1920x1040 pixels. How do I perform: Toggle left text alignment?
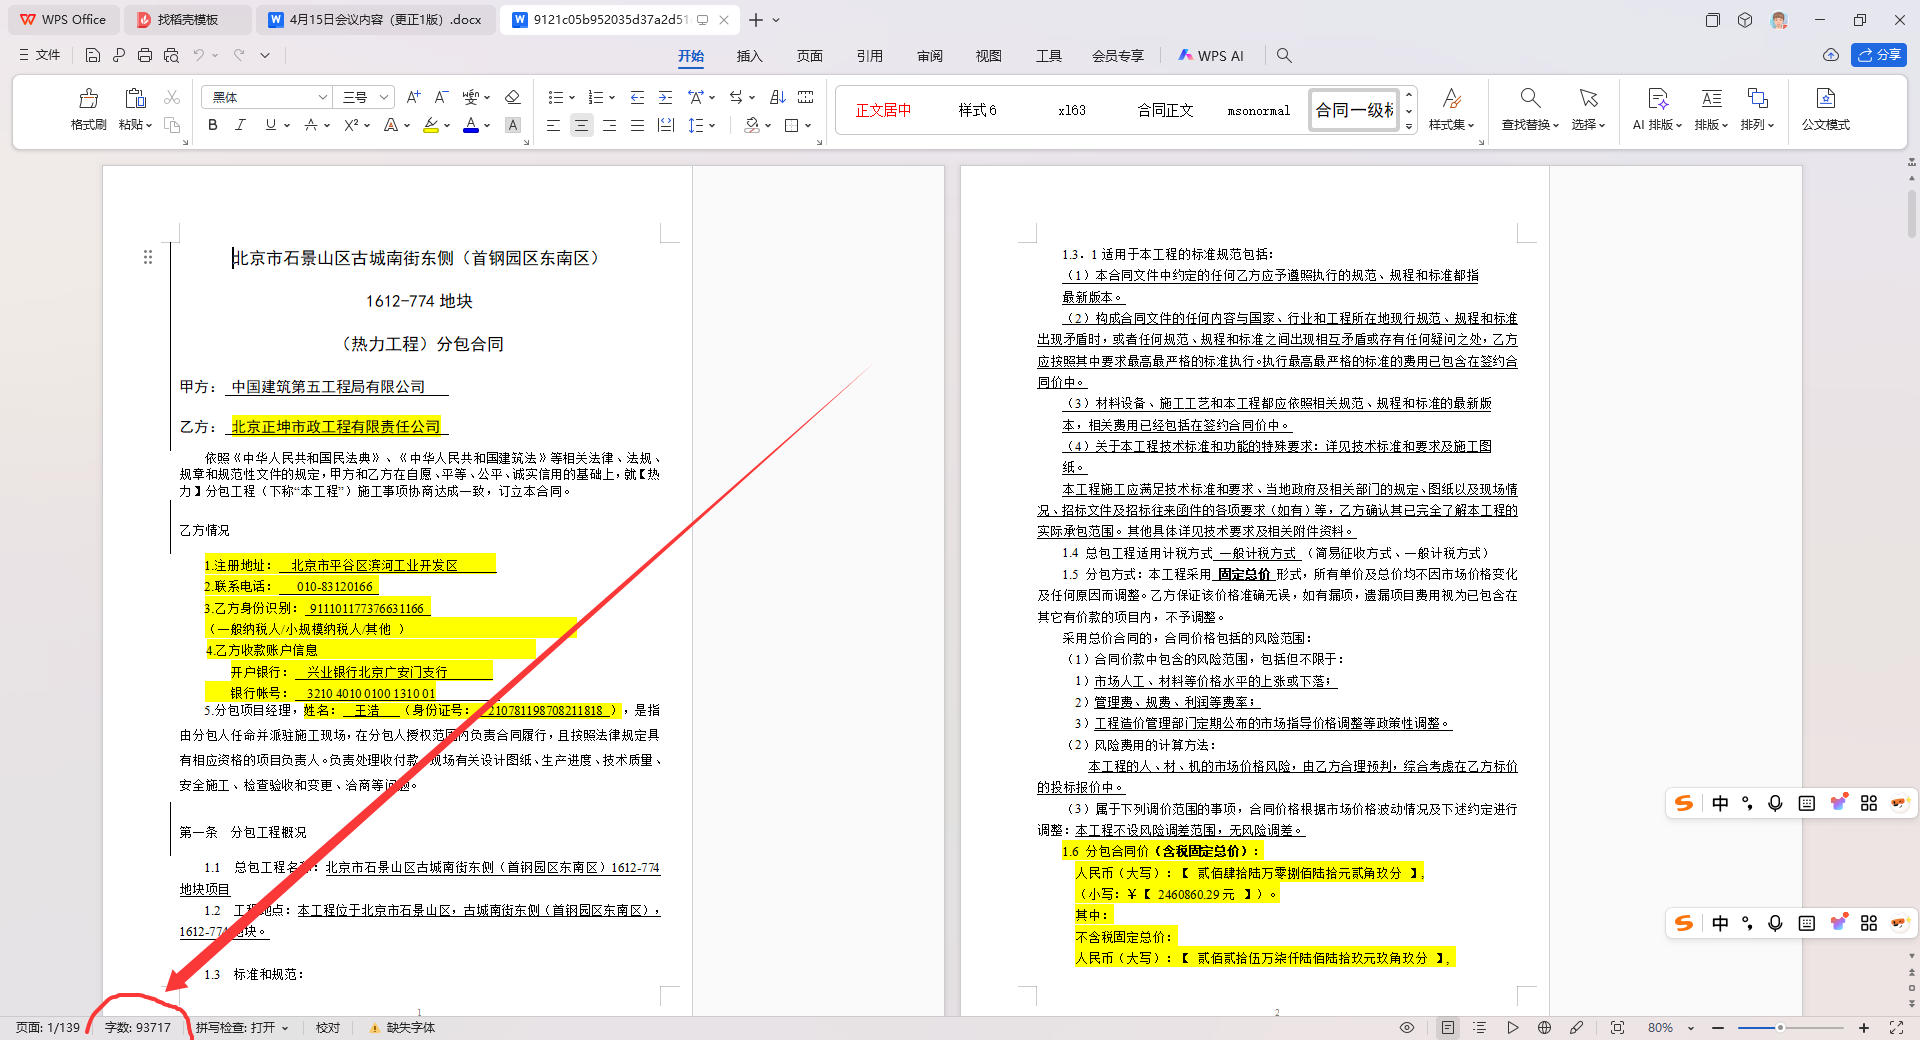[x=553, y=125]
